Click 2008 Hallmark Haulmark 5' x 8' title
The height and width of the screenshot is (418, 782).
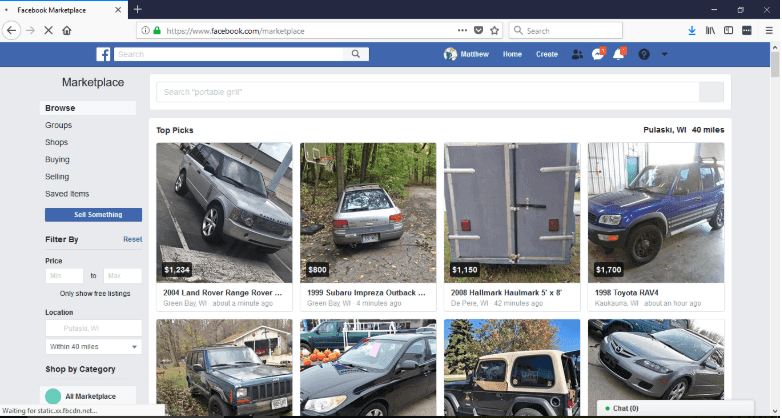tap(506, 293)
